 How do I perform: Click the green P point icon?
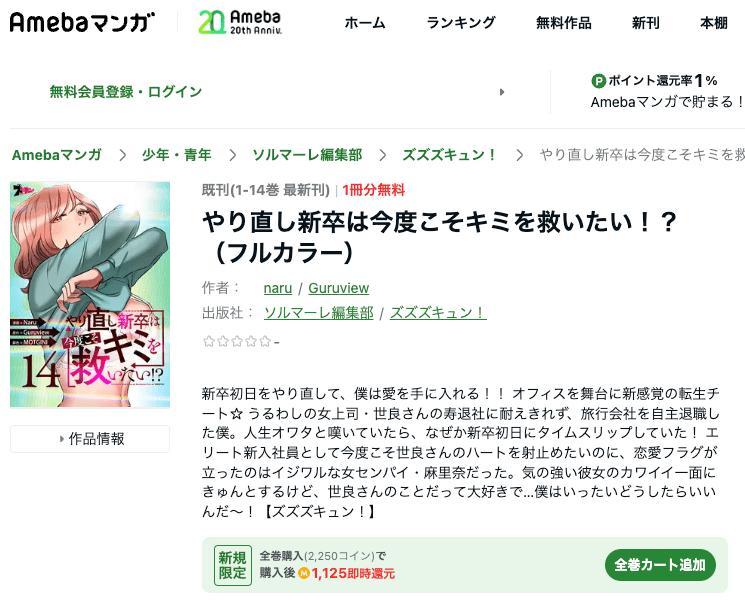pyautogui.click(x=598, y=81)
